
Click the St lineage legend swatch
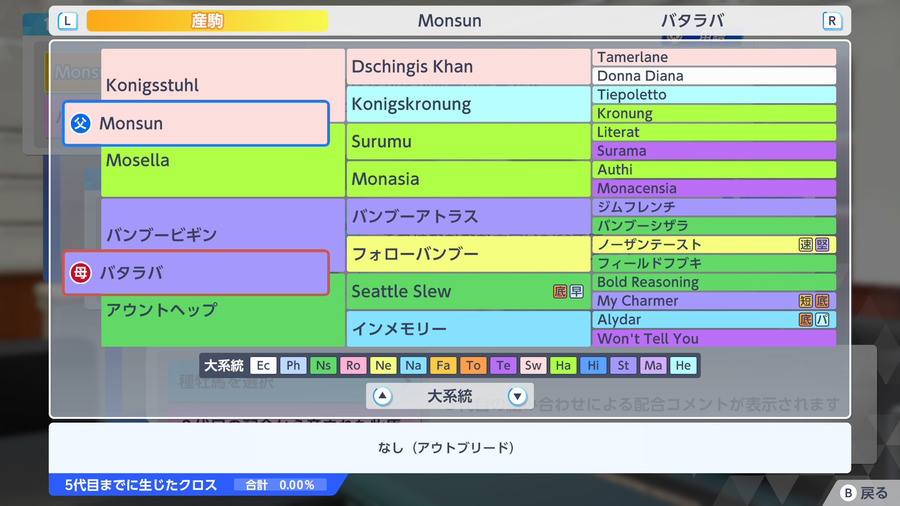(623, 365)
